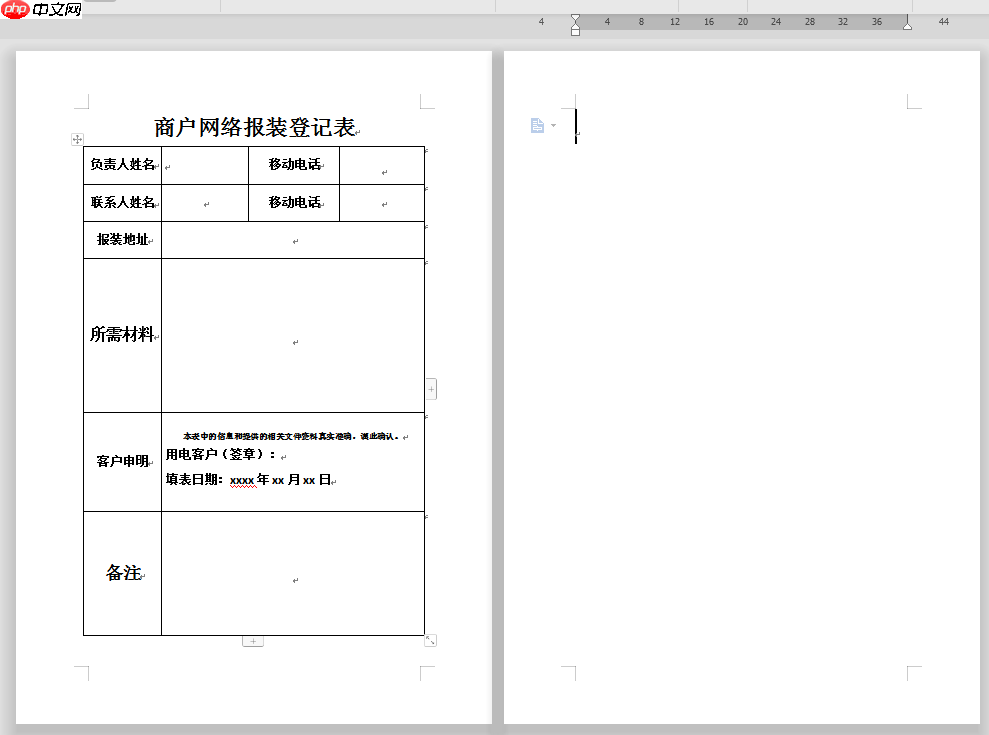This screenshot has width=989, height=735.
Task: Click inside the 所需材料 cell
Action: pos(122,335)
